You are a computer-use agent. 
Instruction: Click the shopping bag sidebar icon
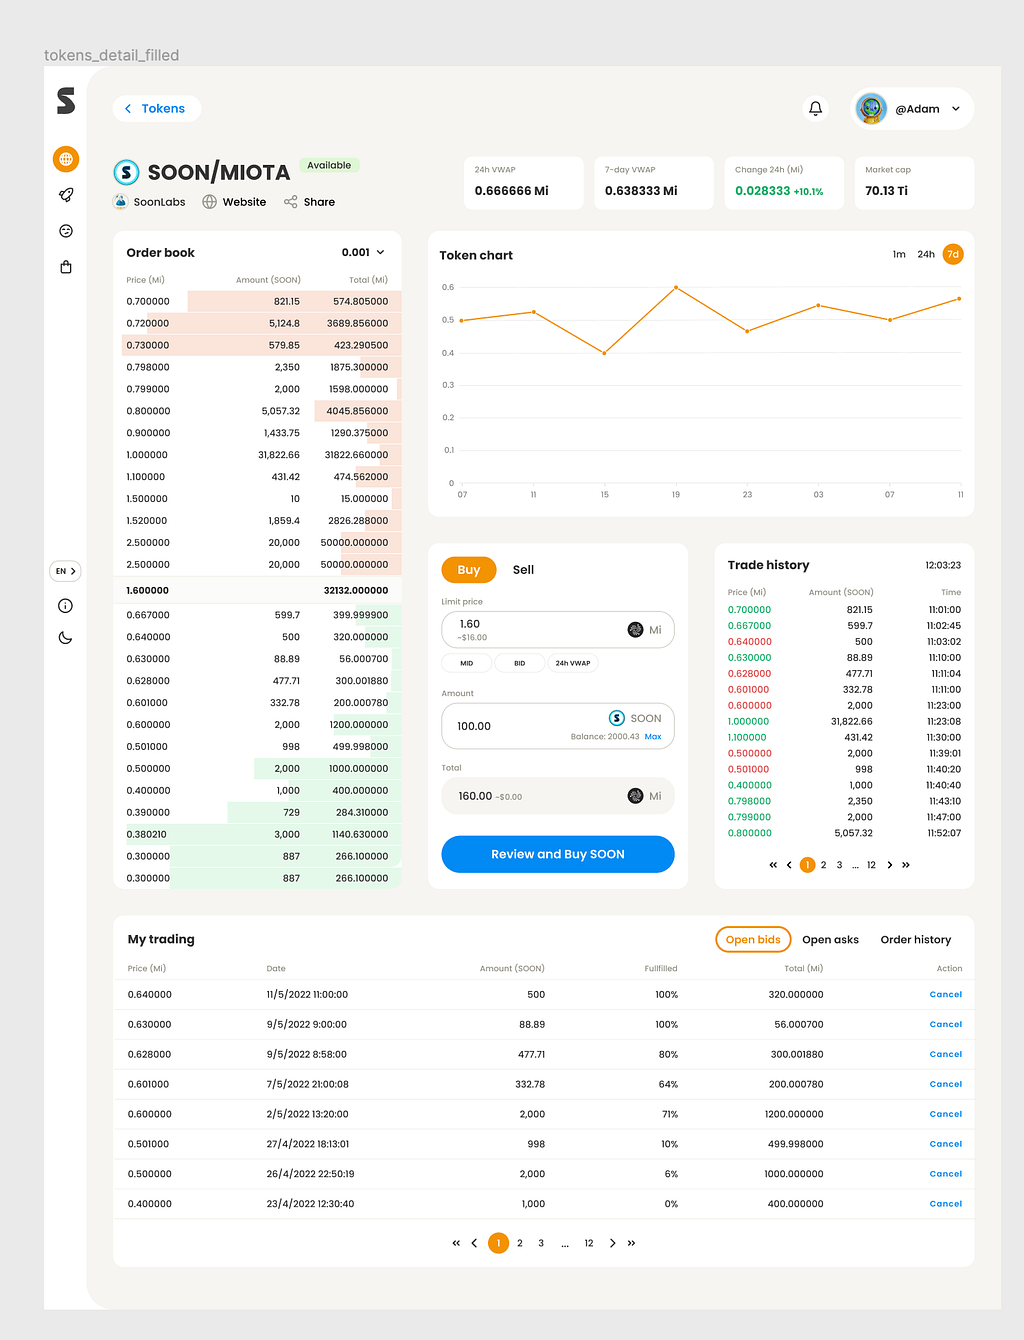(x=66, y=267)
